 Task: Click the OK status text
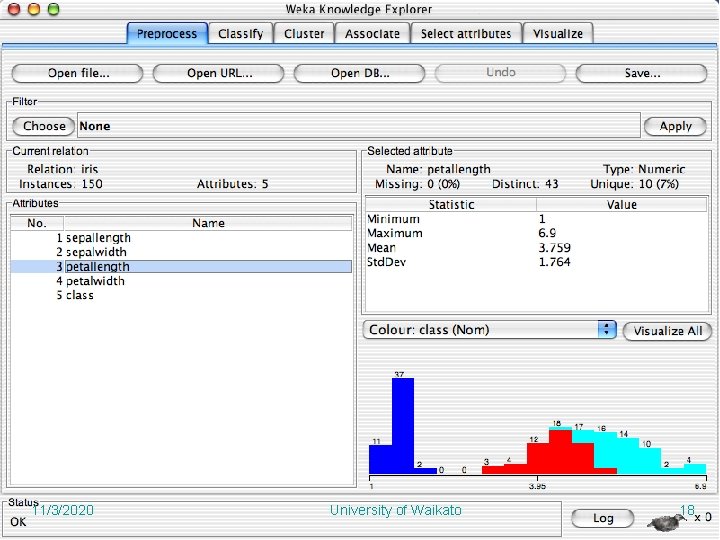[x=18, y=522]
